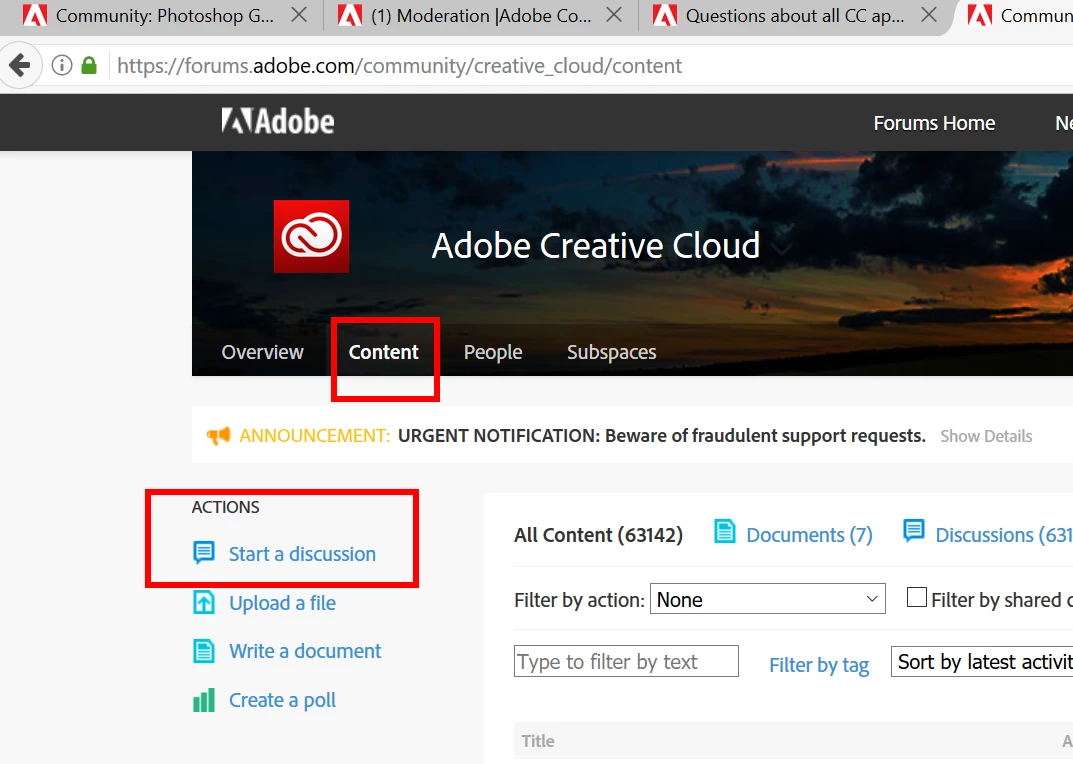Click the Discussions filter chat icon
The width and height of the screenshot is (1073, 764).
914,531
